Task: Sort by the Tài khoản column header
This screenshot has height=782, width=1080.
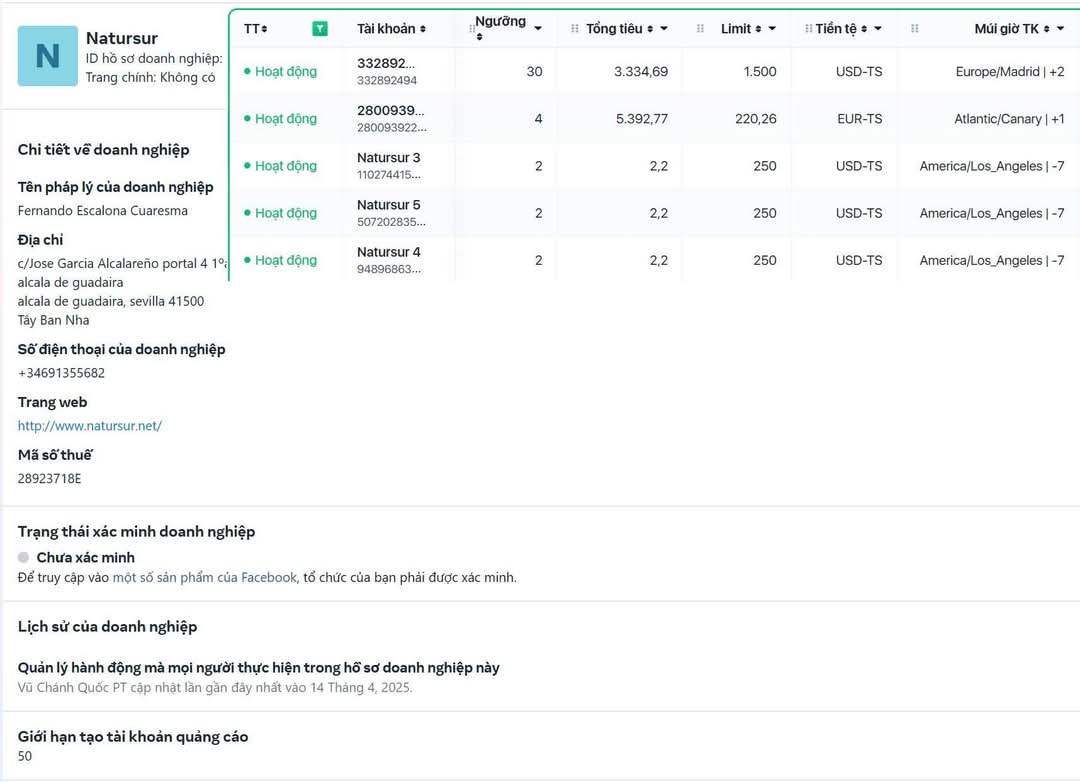Action: (x=391, y=28)
